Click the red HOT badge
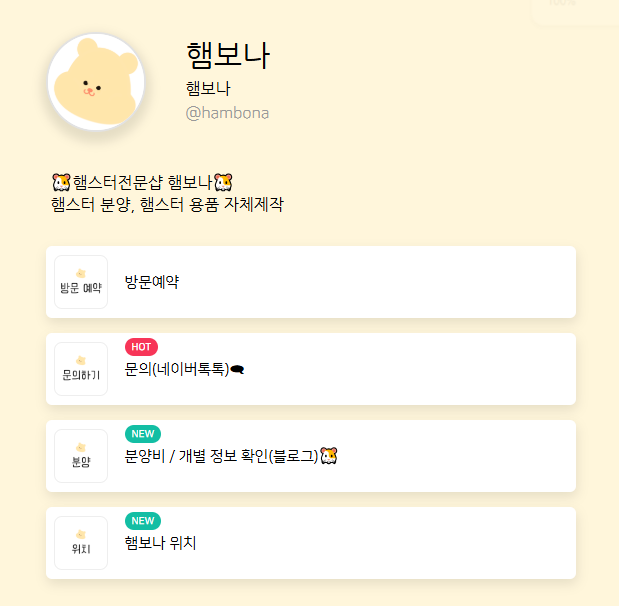Screen dimensions: 619x606 [141, 347]
